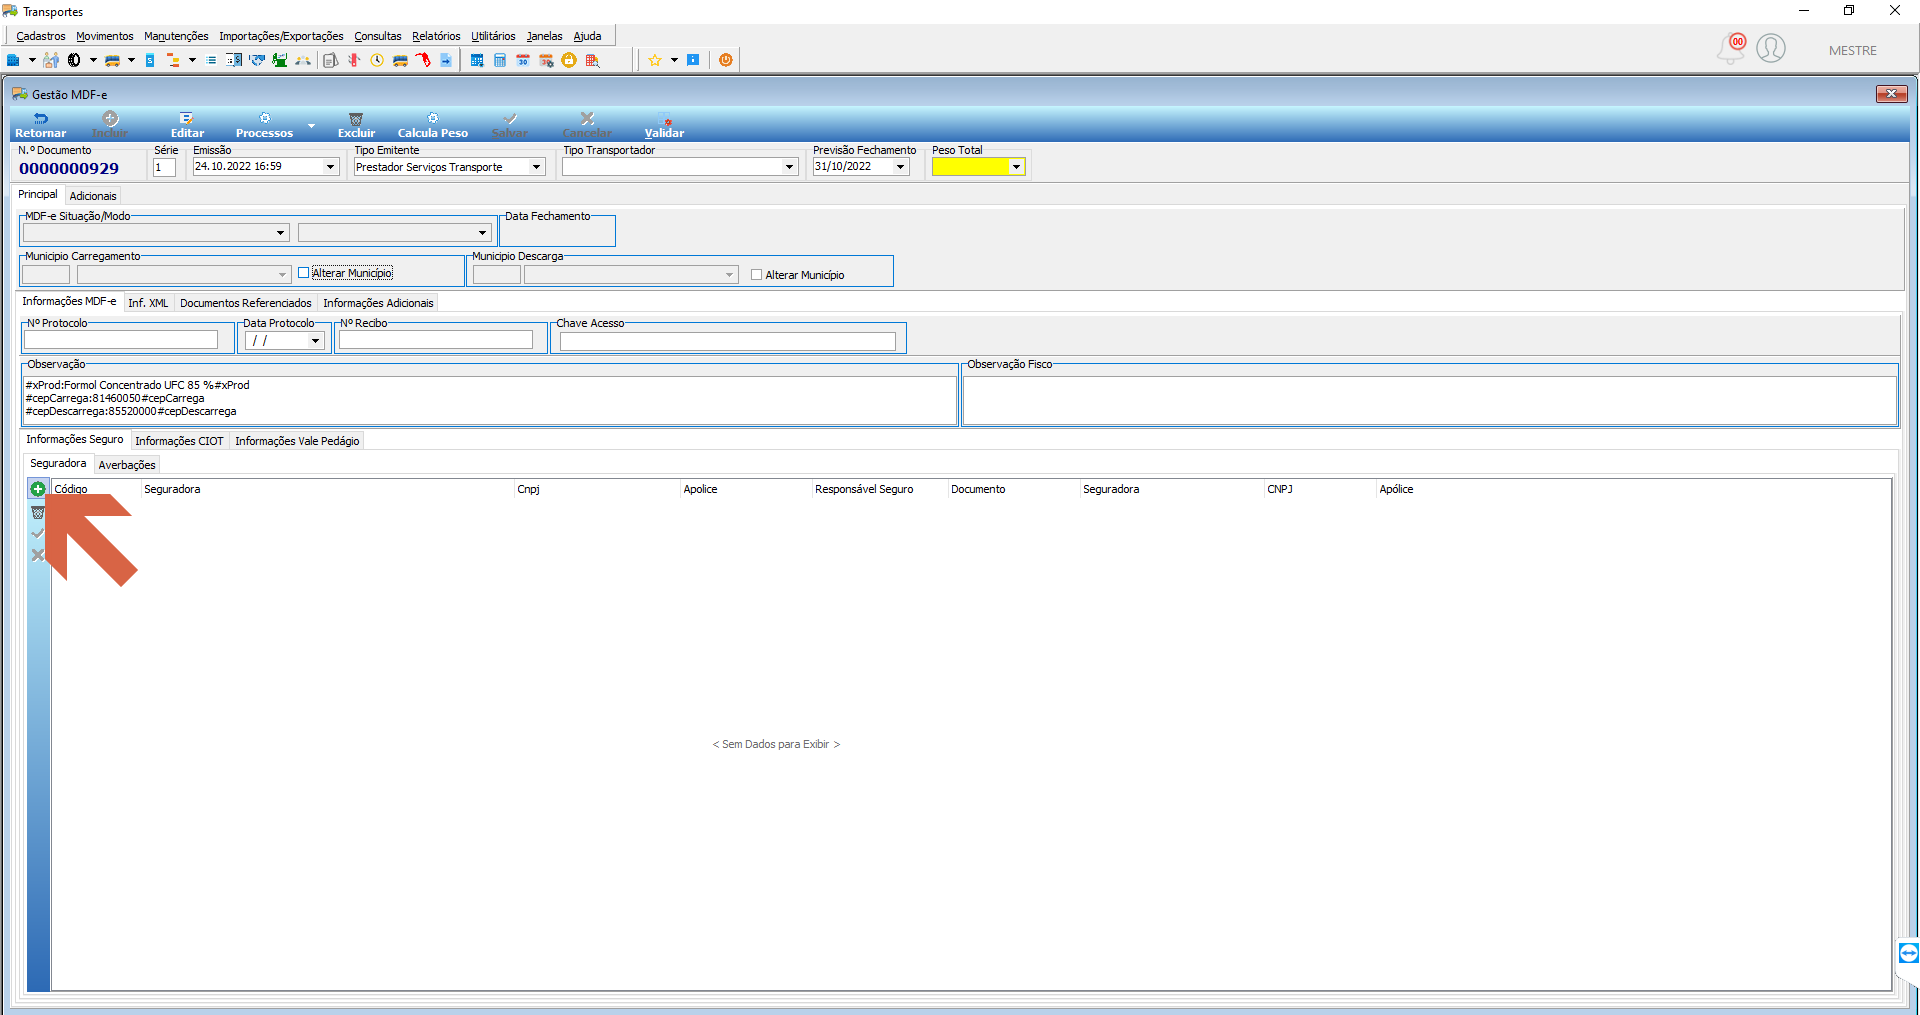The width and height of the screenshot is (1920, 1015).
Task: Check Alterar Município for Carregamento
Action: [x=303, y=273]
